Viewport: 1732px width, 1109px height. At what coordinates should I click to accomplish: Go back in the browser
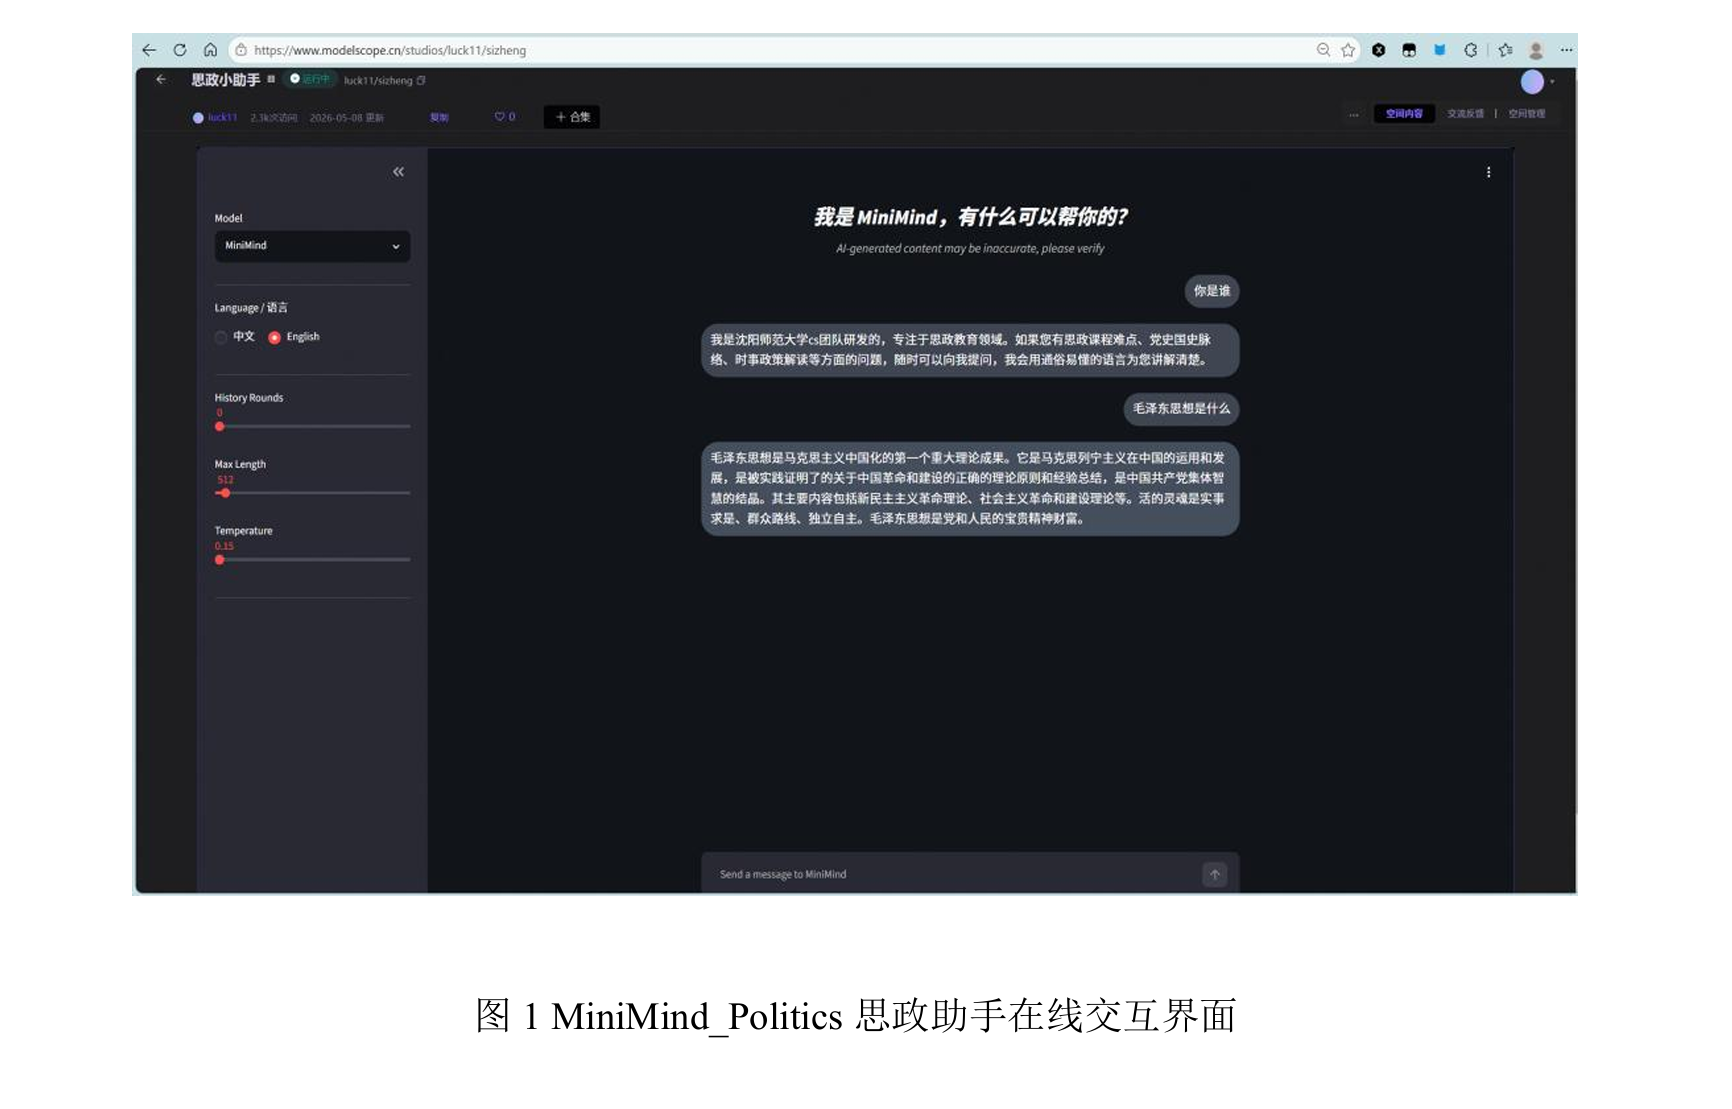pos(149,50)
